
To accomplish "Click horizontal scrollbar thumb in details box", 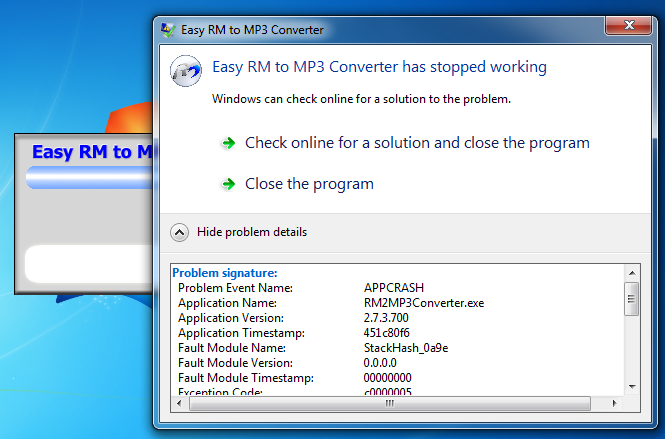I will pos(390,403).
